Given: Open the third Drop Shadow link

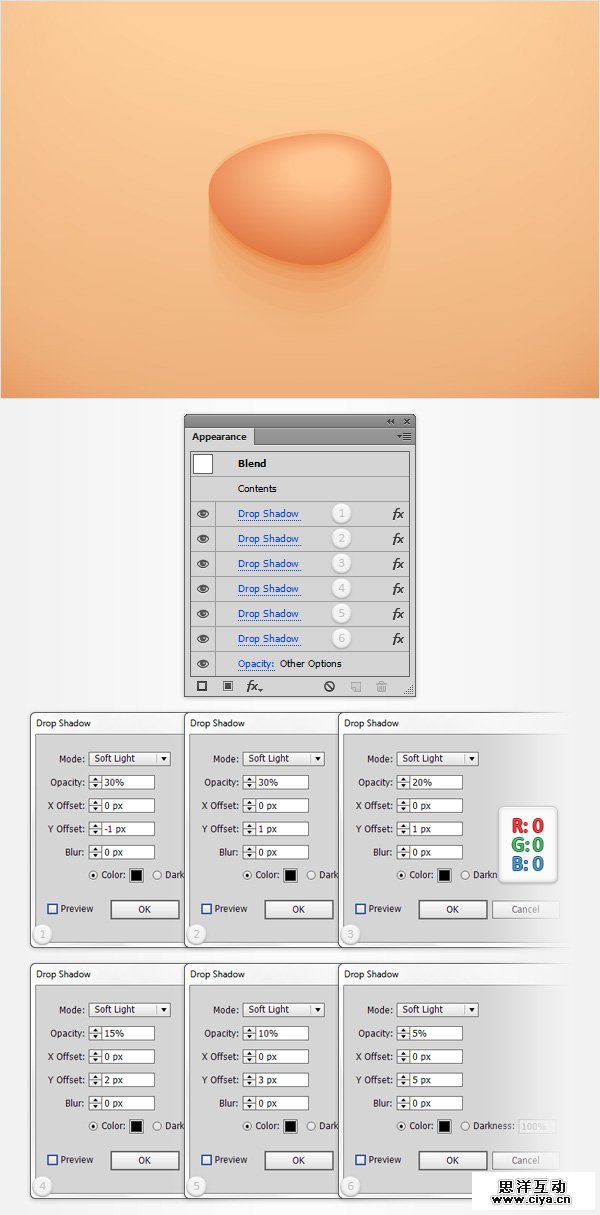Looking at the screenshot, I should click(x=268, y=564).
